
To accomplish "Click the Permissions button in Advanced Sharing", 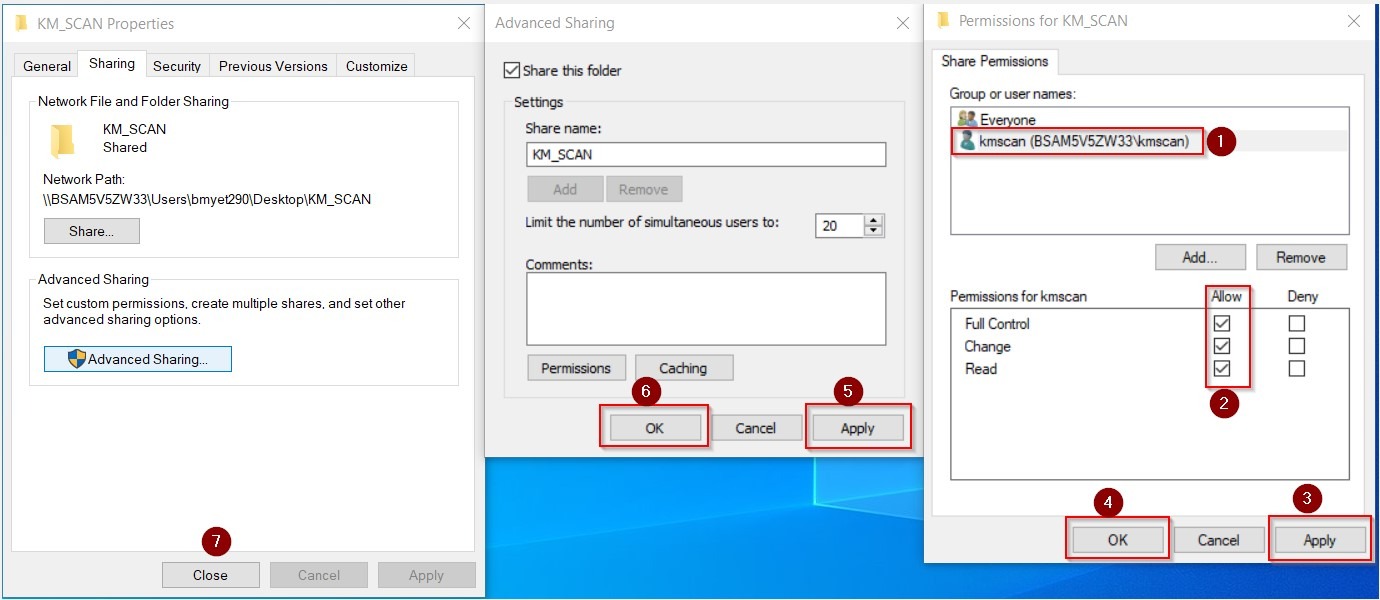I will click(x=576, y=368).
